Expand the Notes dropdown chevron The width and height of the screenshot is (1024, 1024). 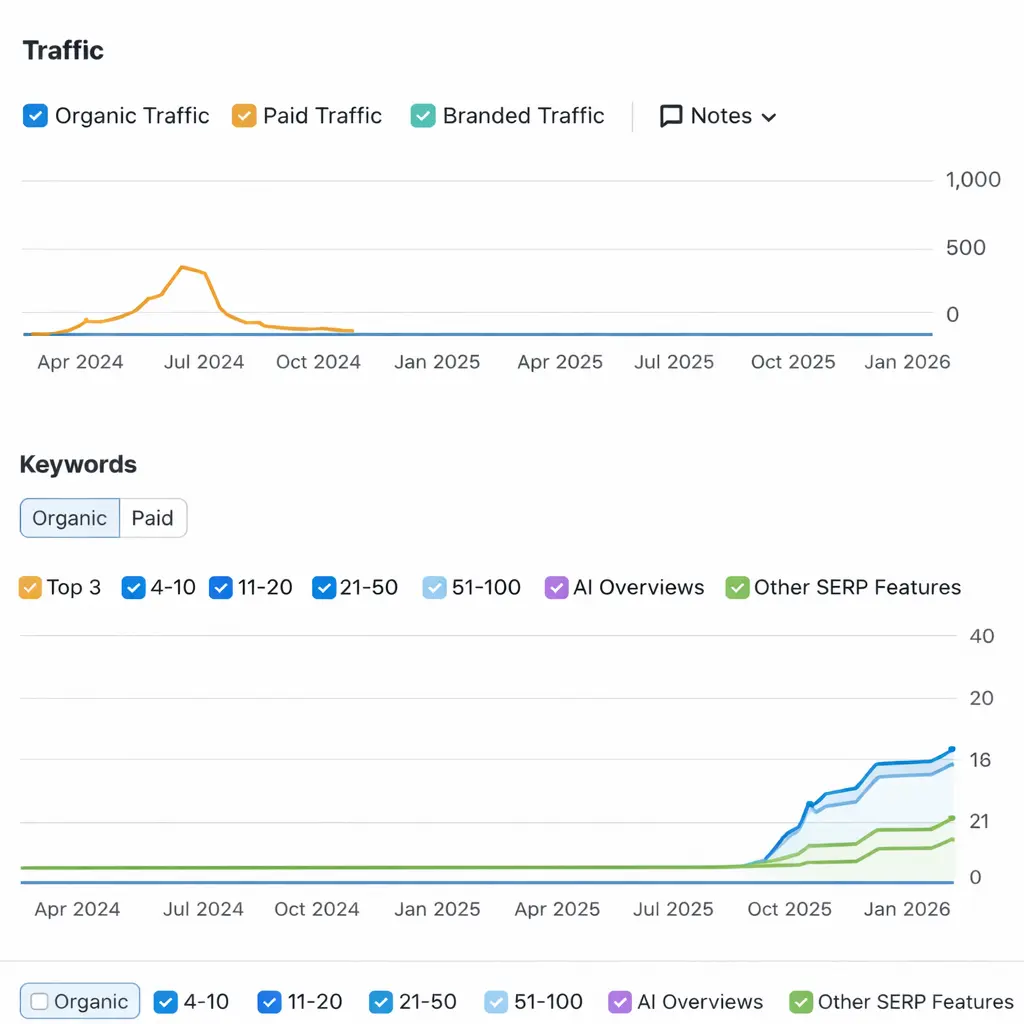(x=769, y=117)
